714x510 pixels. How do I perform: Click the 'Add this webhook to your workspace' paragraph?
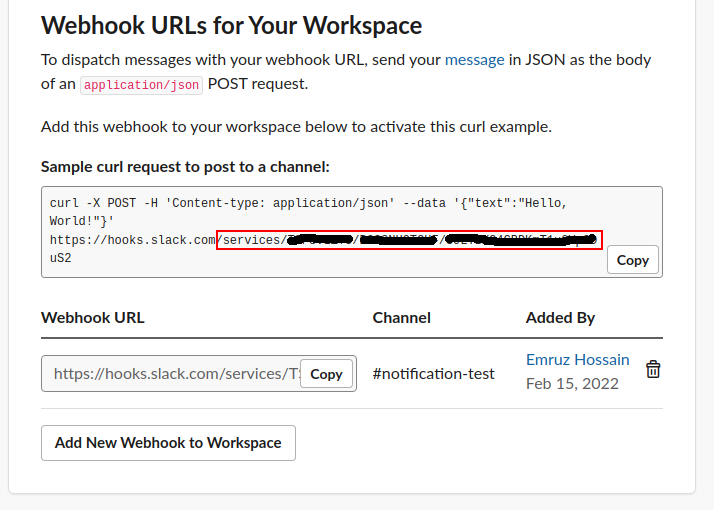(x=296, y=127)
